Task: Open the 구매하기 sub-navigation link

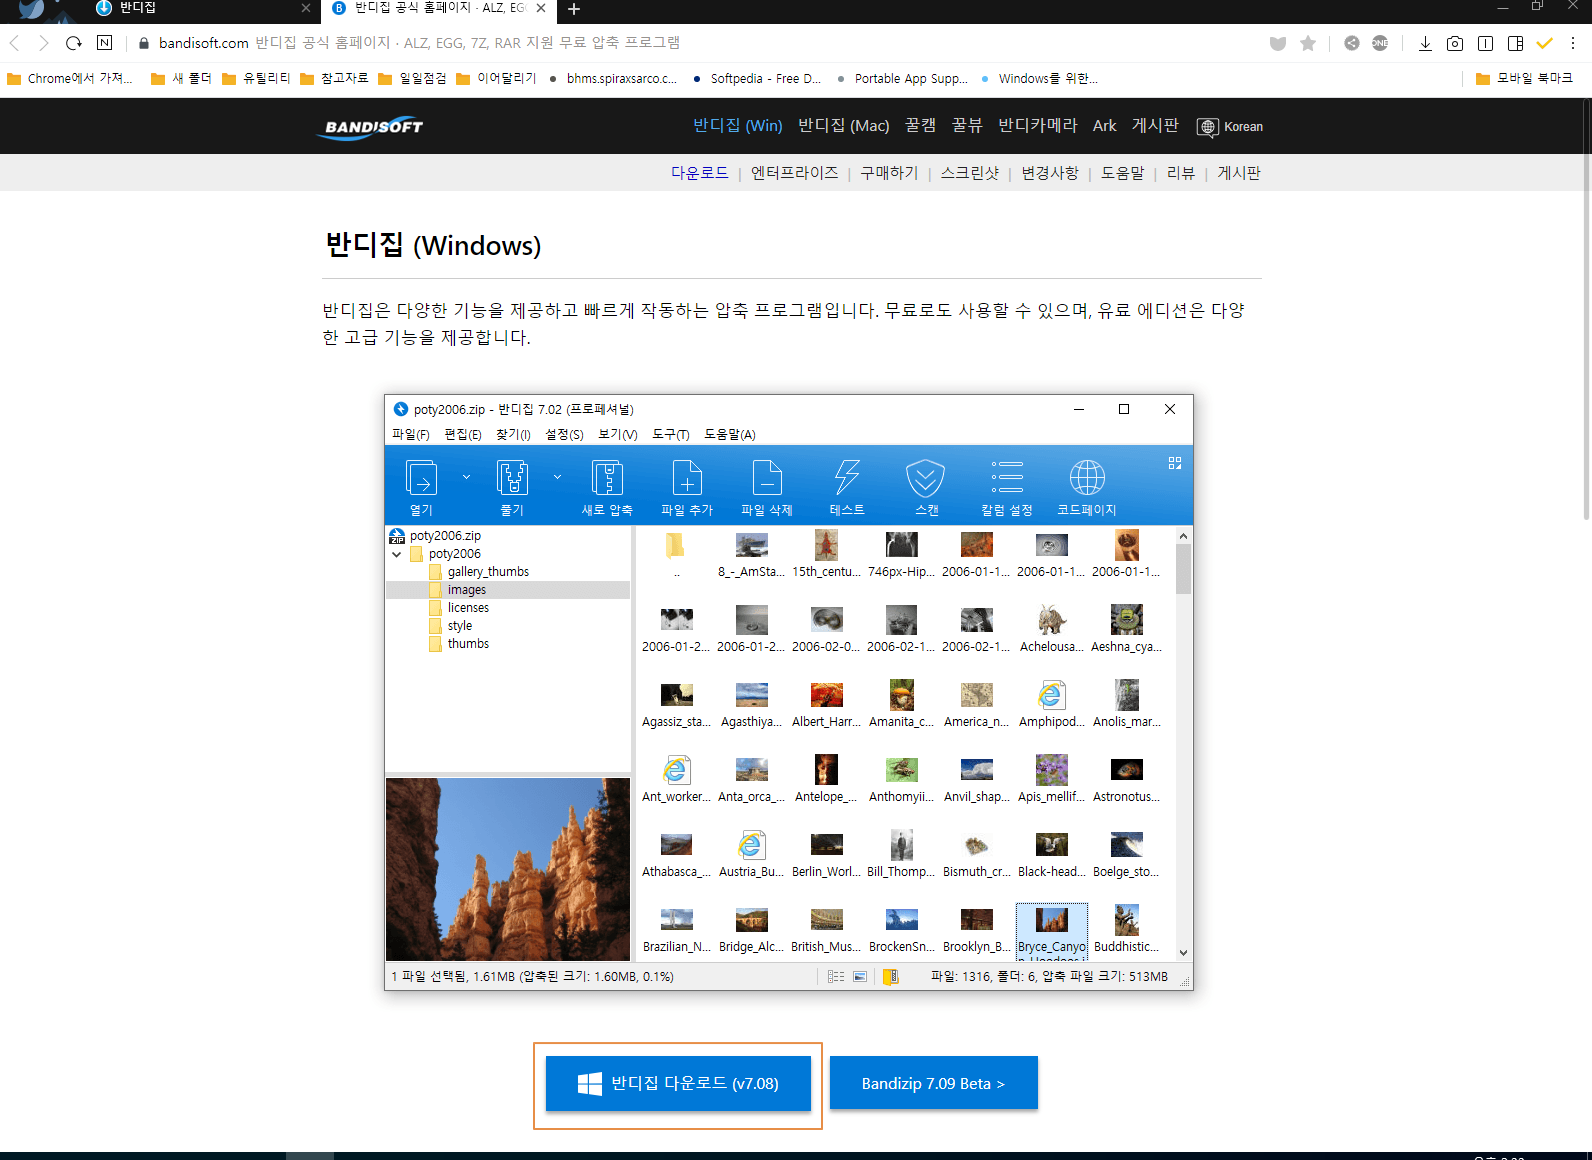Action: (x=889, y=173)
